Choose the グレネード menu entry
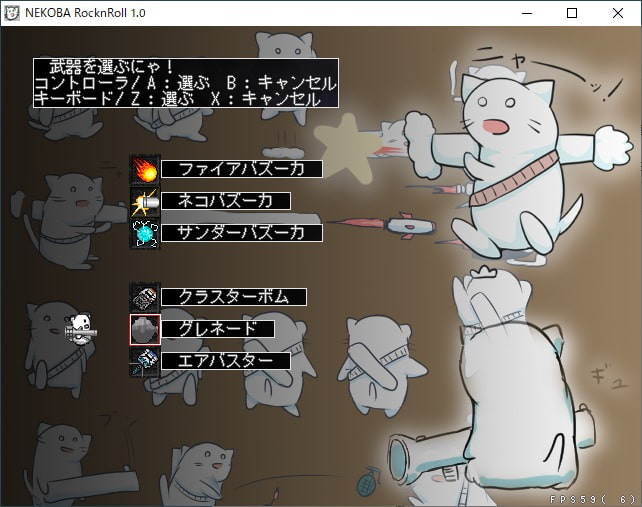This screenshot has height=507, width=642. pyautogui.click(x=218, y=329)
